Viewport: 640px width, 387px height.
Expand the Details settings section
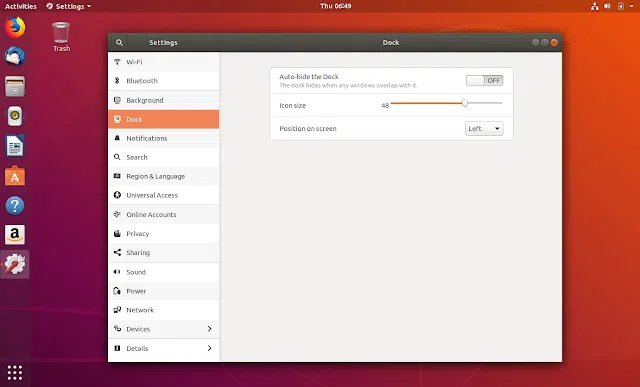pos(164,348)
